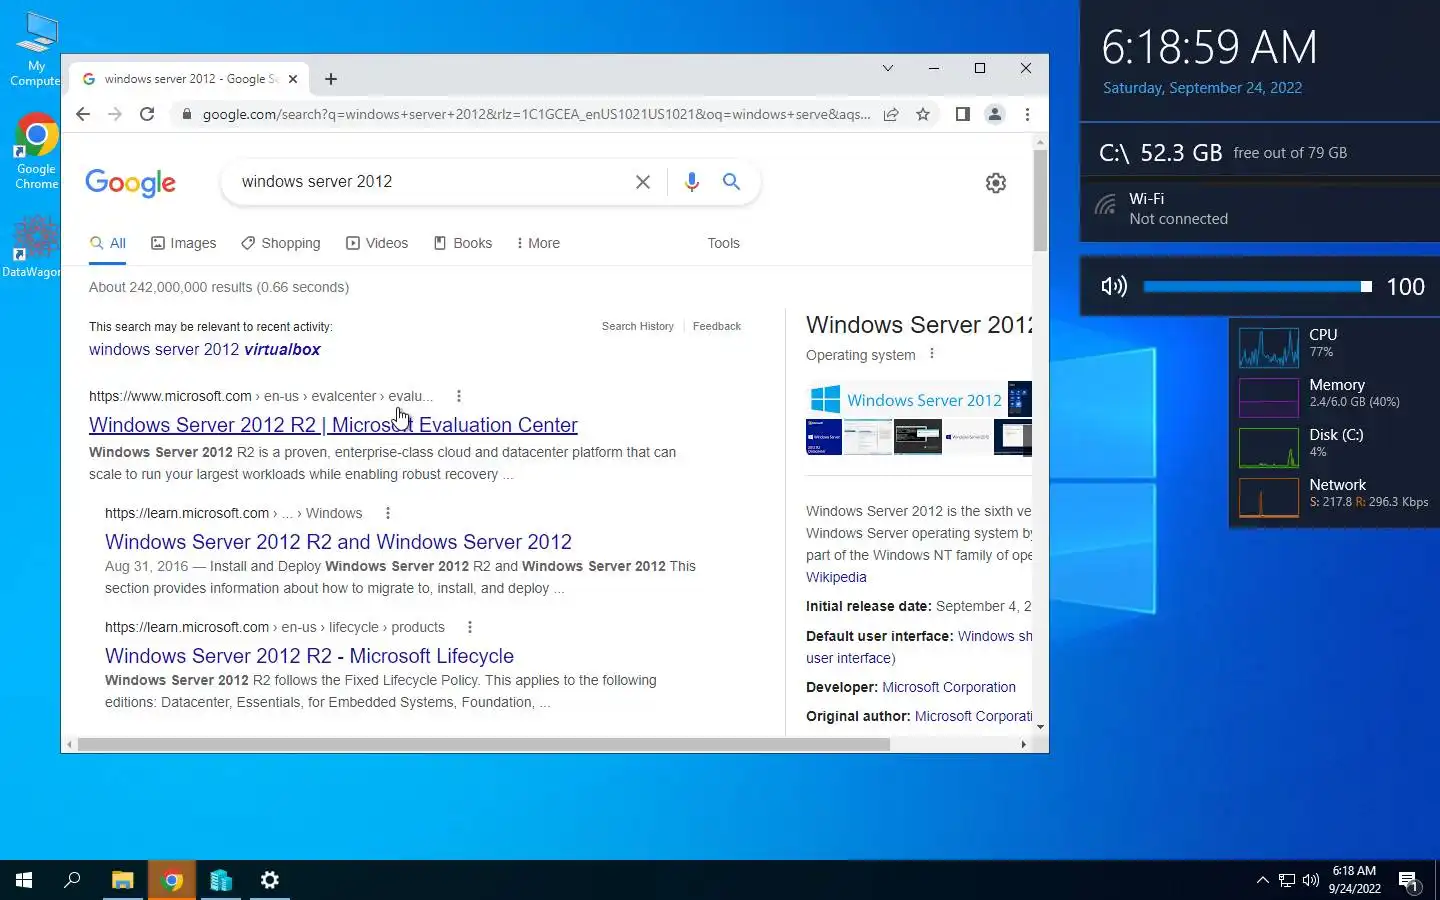Open Google homepage via logo
This screenshot has height=900, width=1440.
pyautogui.click(x=131, y=182)
